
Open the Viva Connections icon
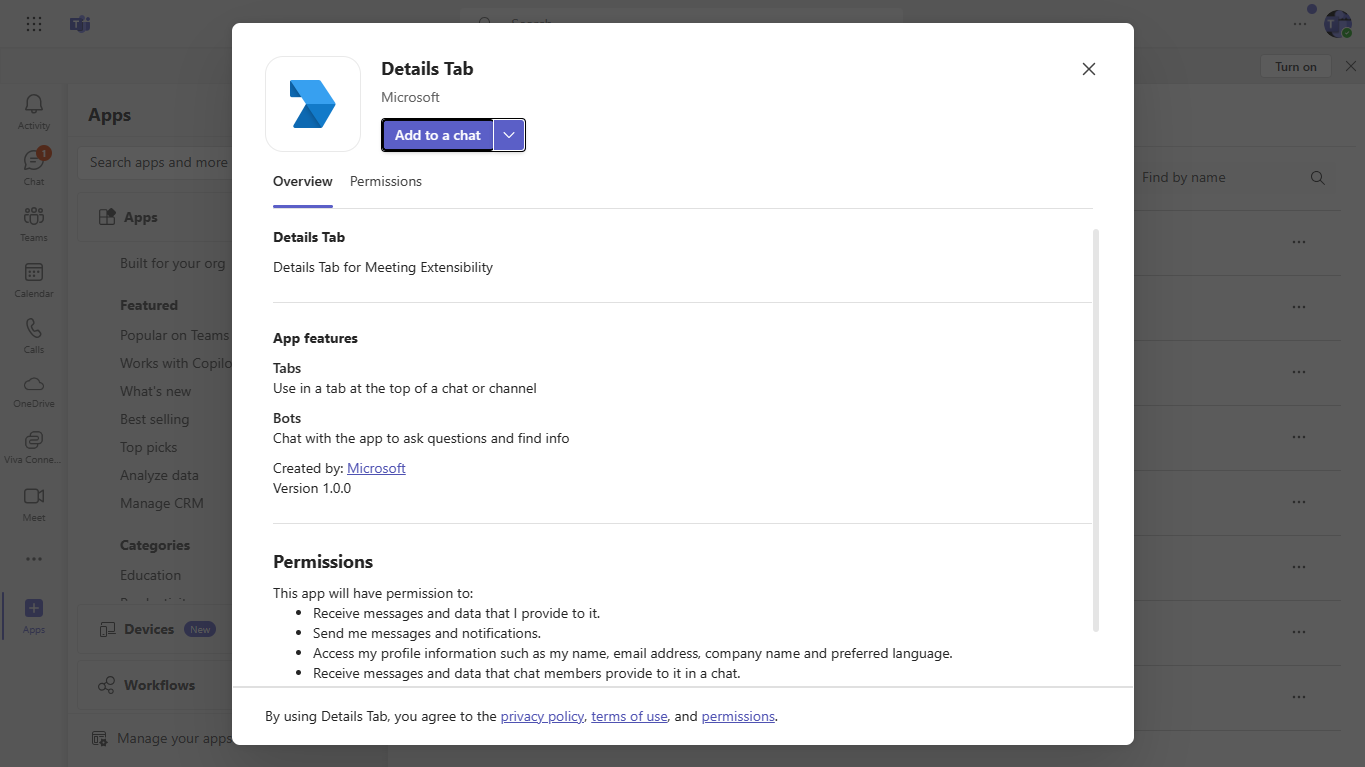34,447
